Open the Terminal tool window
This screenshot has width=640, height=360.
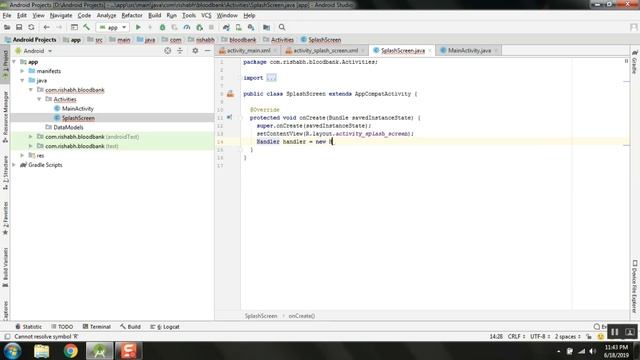click(x=97, y=327)
